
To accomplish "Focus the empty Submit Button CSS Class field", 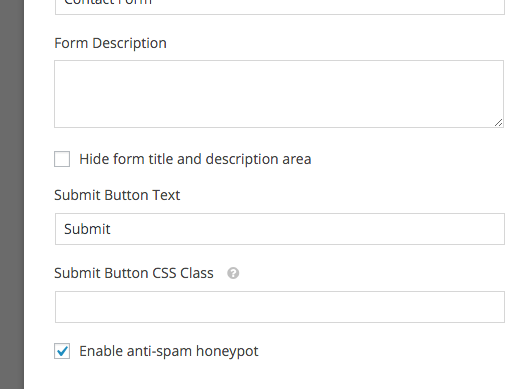I will 280,307.
